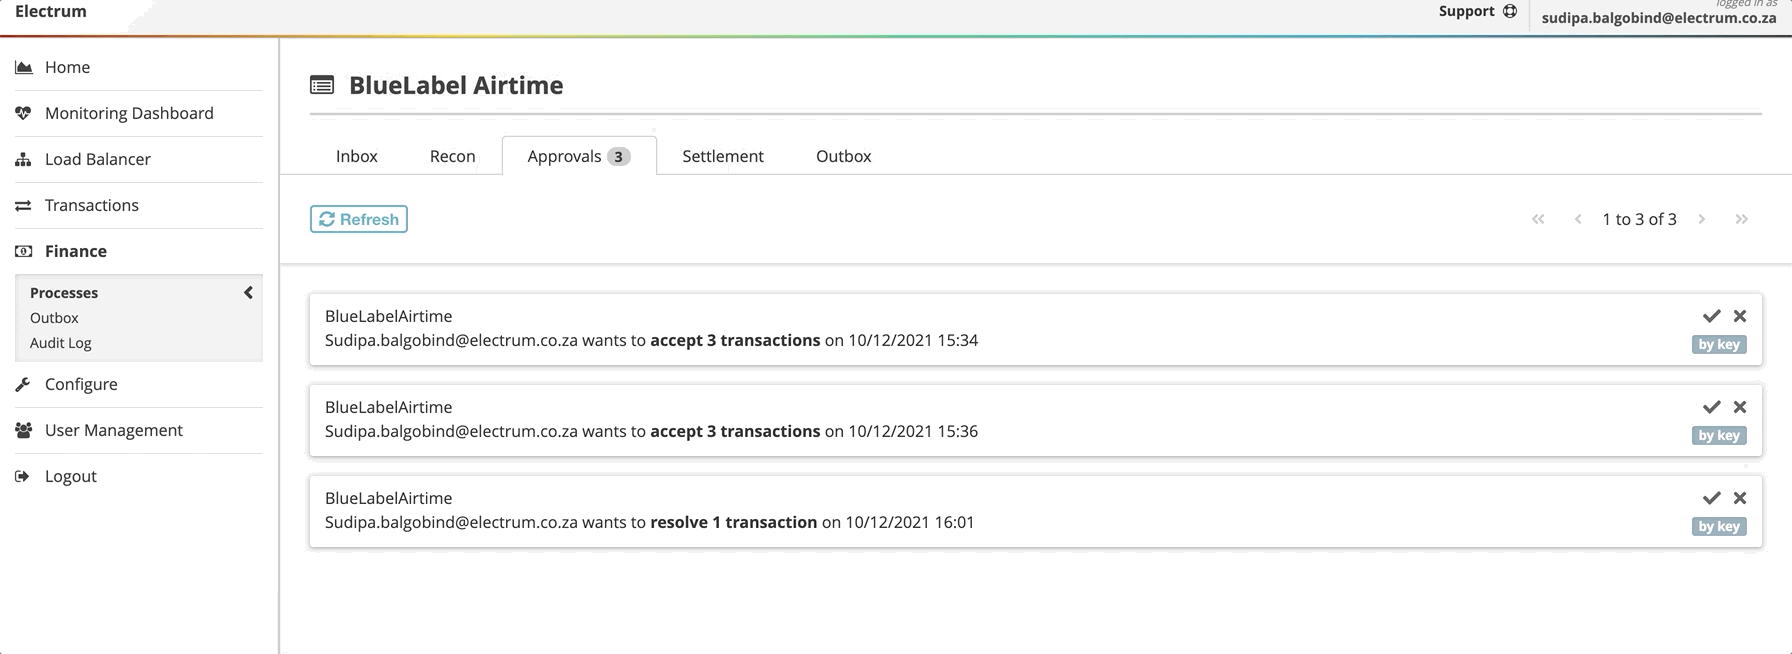The width and height of the screenshot is (1792, 654).
Task: Reject the 15:36 accept transactions request
Action: pos(1740,407)
